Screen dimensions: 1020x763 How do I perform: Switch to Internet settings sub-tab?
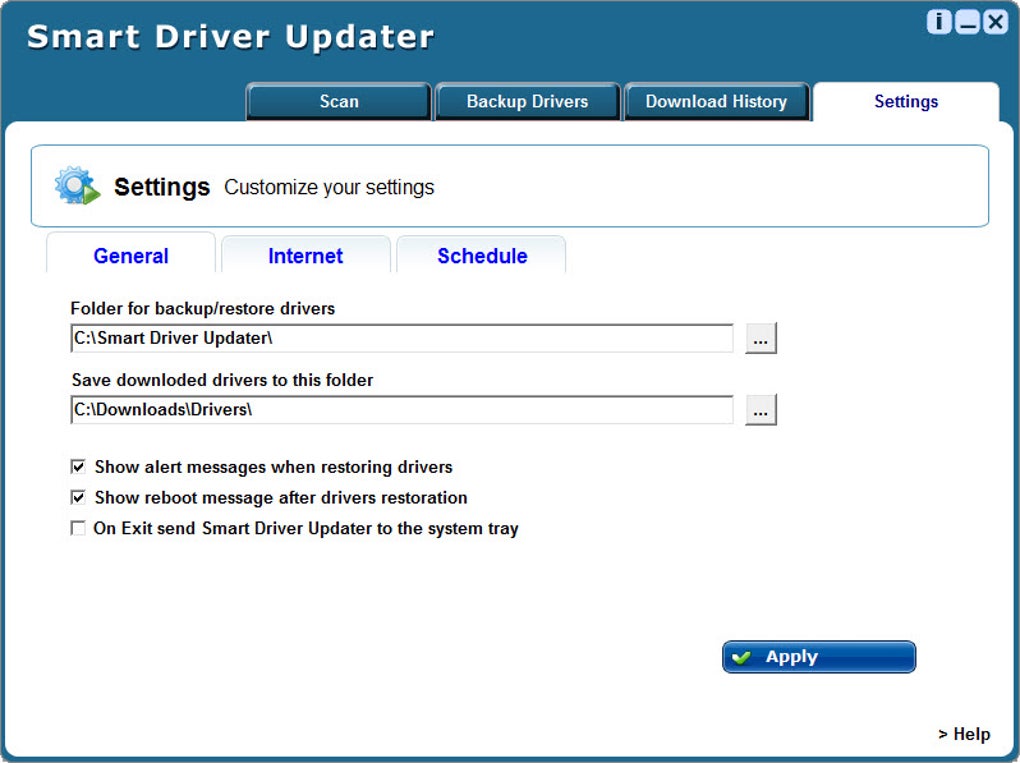pos(306,256)
